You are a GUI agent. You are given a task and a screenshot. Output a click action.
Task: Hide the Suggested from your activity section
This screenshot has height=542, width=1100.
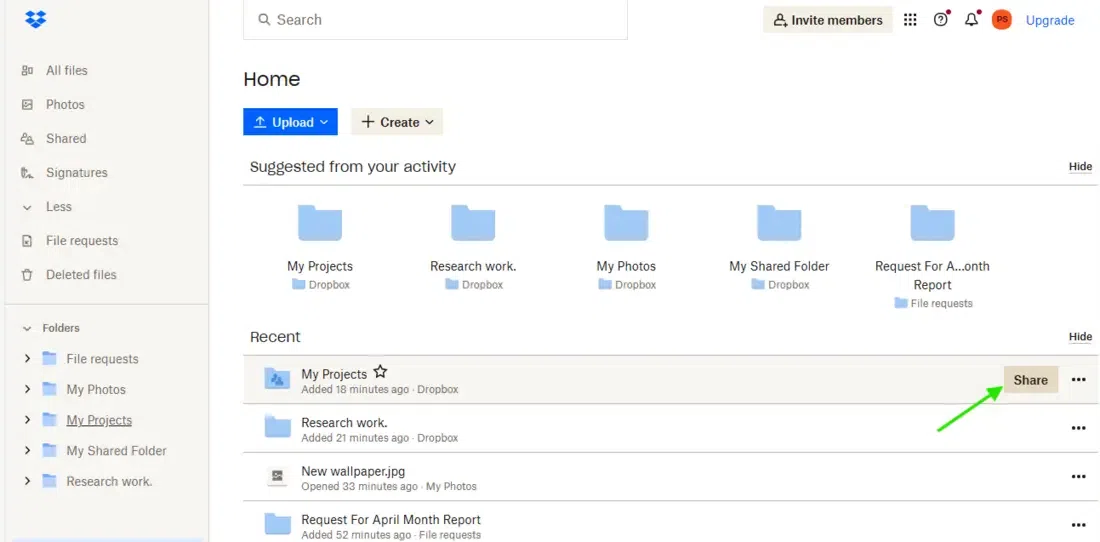[x=1080, y=167]
